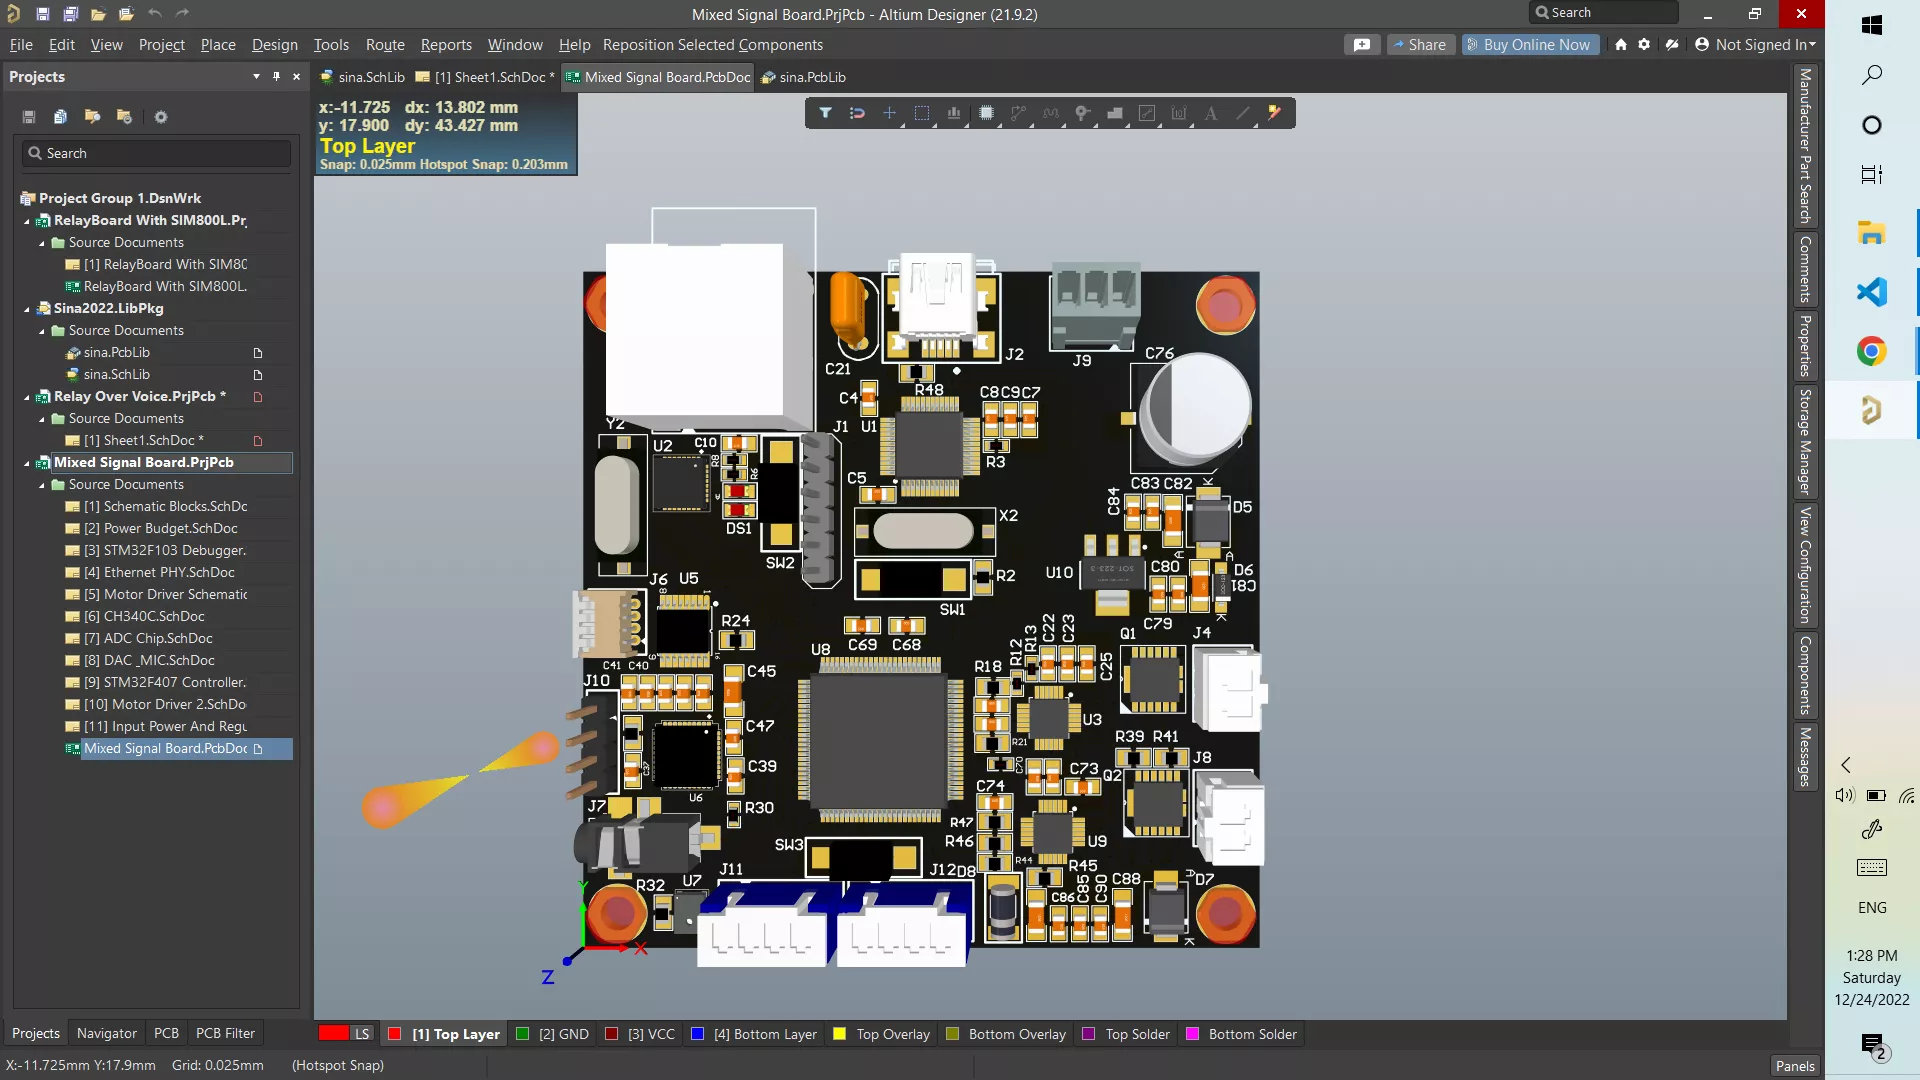The height and width of the screenshot is (1080, 1920).
Task: Click Open Project icon in title bar
Action: (x=126, y=14)
